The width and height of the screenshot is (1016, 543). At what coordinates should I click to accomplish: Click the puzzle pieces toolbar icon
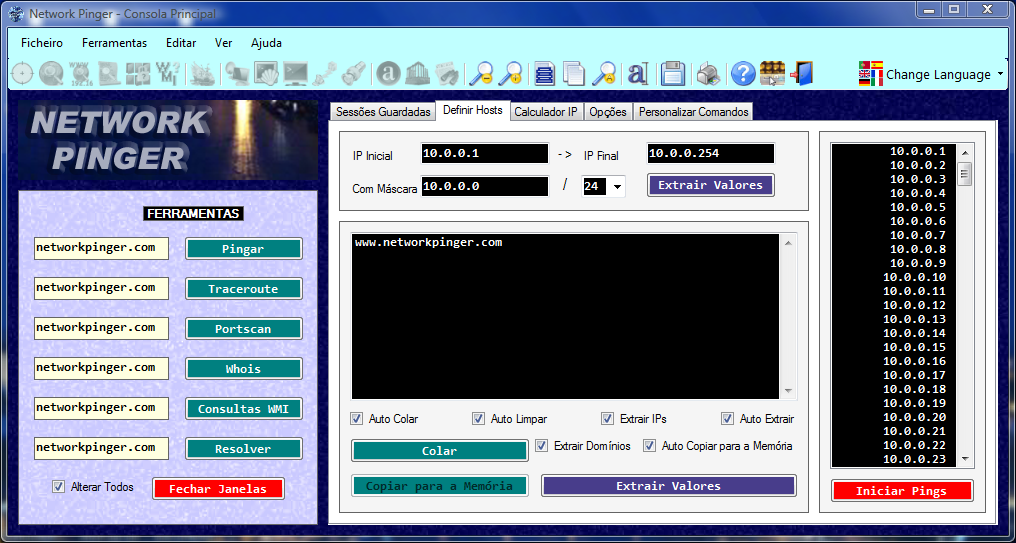pyautogui.click(x=138, y=73)
